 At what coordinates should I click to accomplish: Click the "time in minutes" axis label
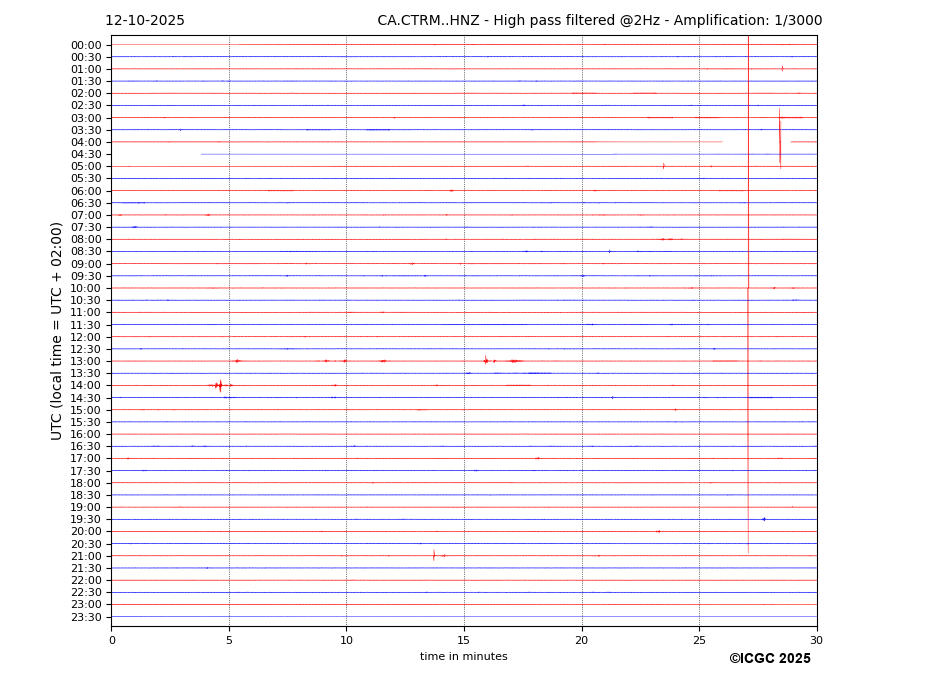tap(463, 656)
